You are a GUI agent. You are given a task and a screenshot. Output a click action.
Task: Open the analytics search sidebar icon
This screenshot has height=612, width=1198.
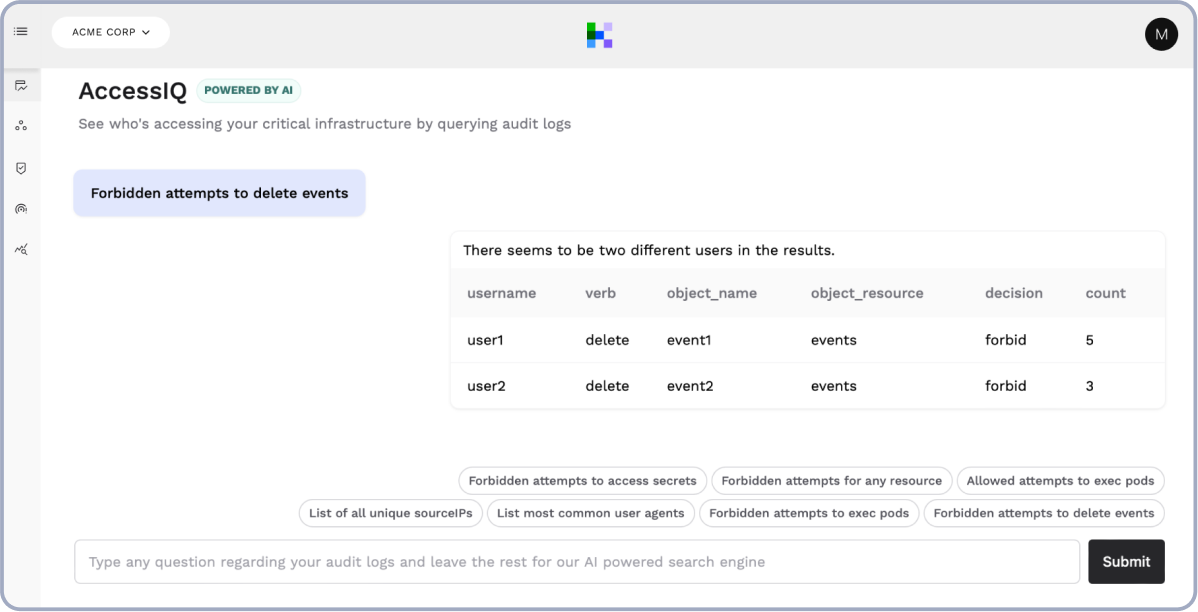[x=21, y=249]
